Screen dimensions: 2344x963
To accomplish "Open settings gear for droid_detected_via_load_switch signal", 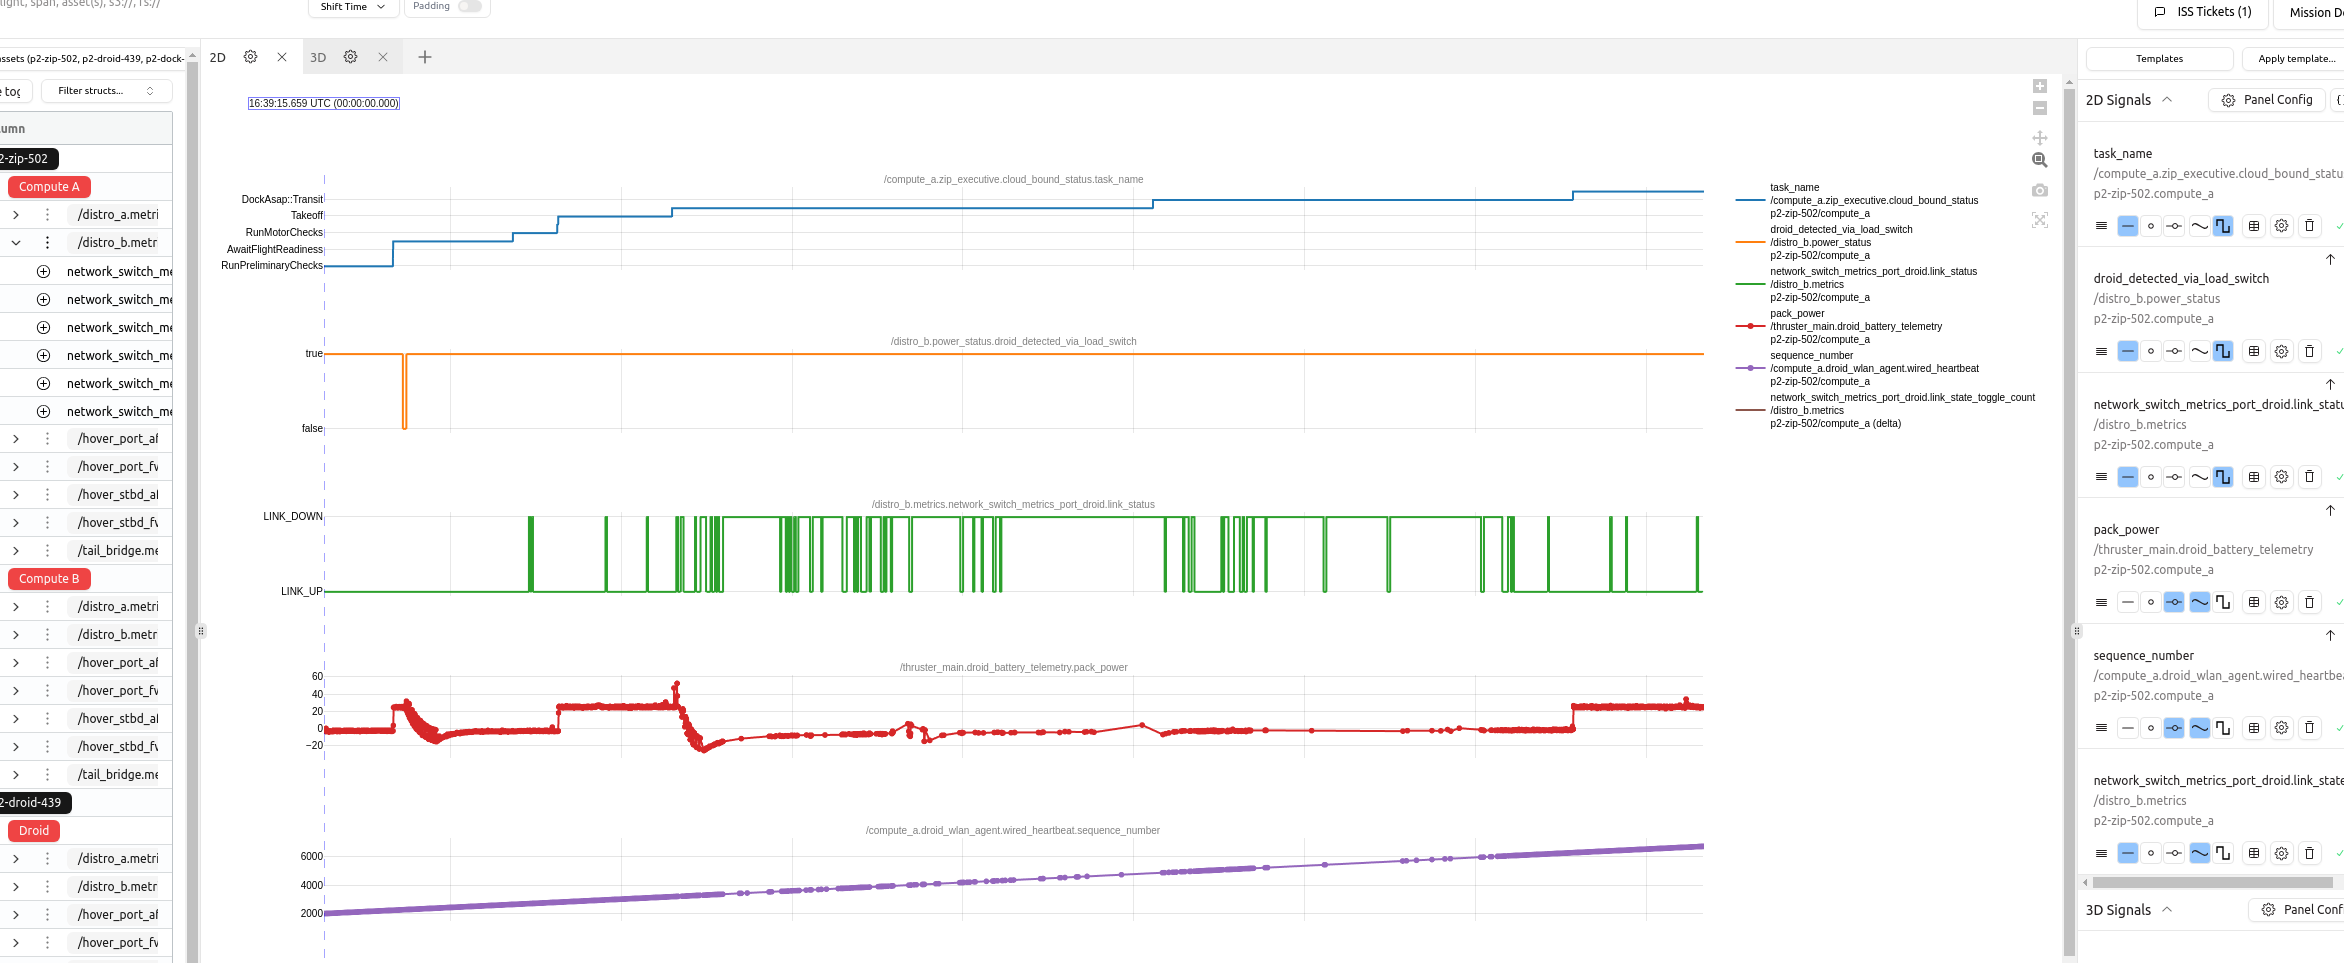I will tap(2281, 351).
